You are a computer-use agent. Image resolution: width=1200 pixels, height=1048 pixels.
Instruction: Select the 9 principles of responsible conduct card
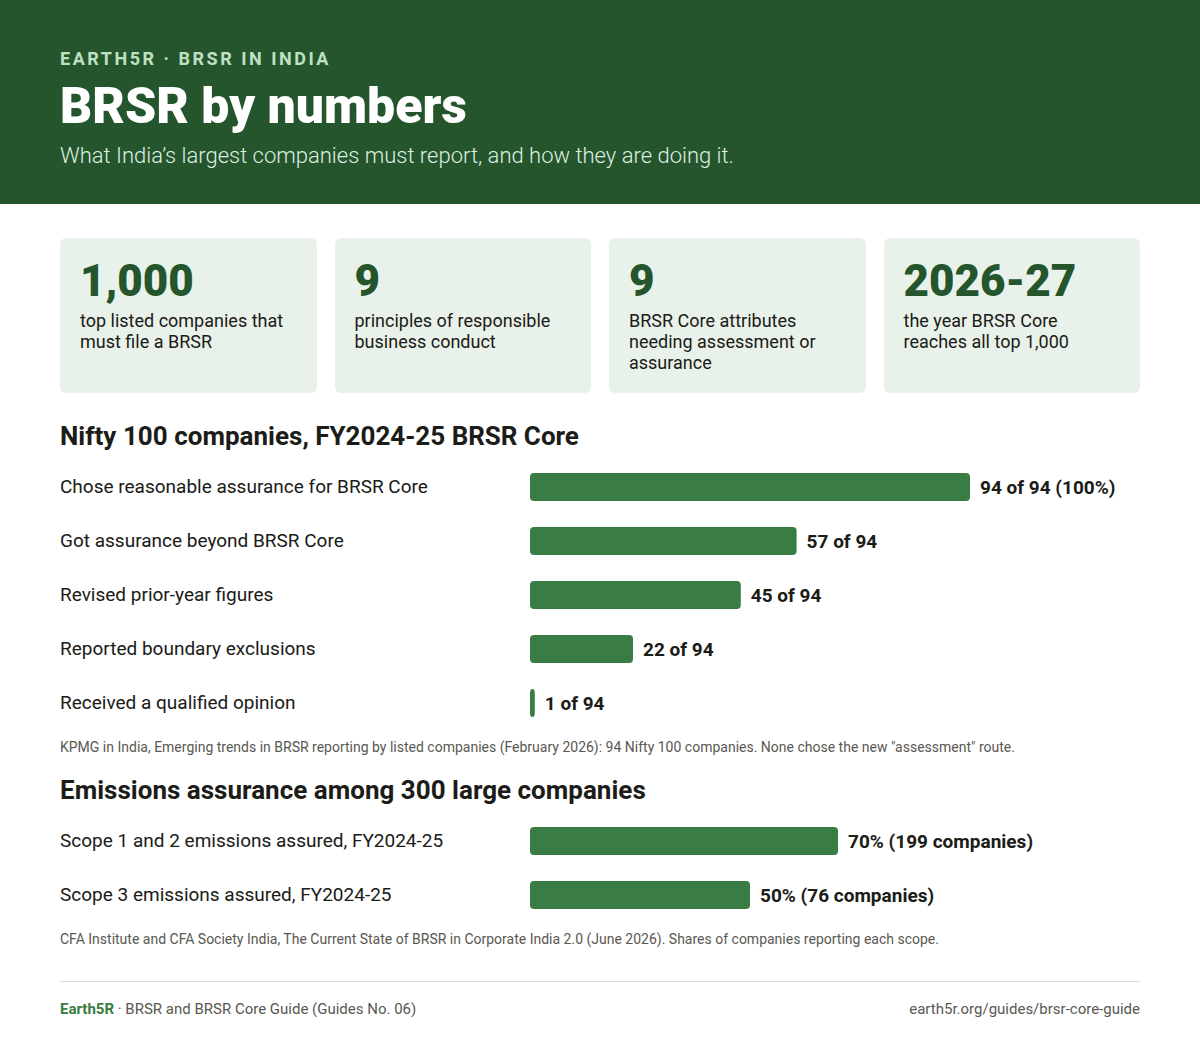[x=463, y=315]
